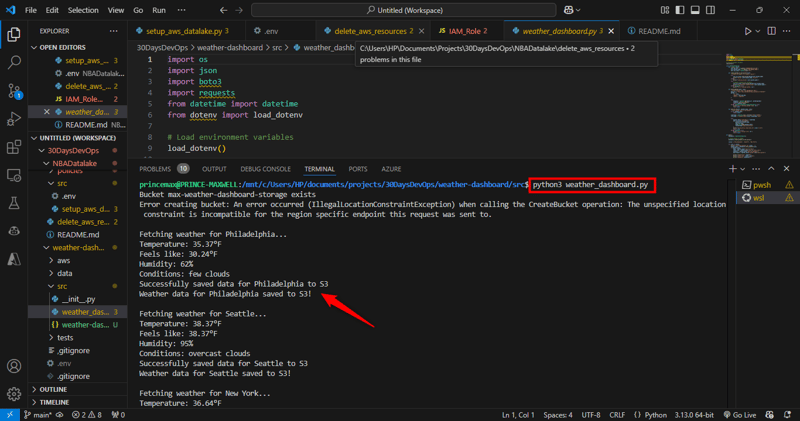Open the Extensions view
This screenshot has width=800, height=421.
pos(14,147)
